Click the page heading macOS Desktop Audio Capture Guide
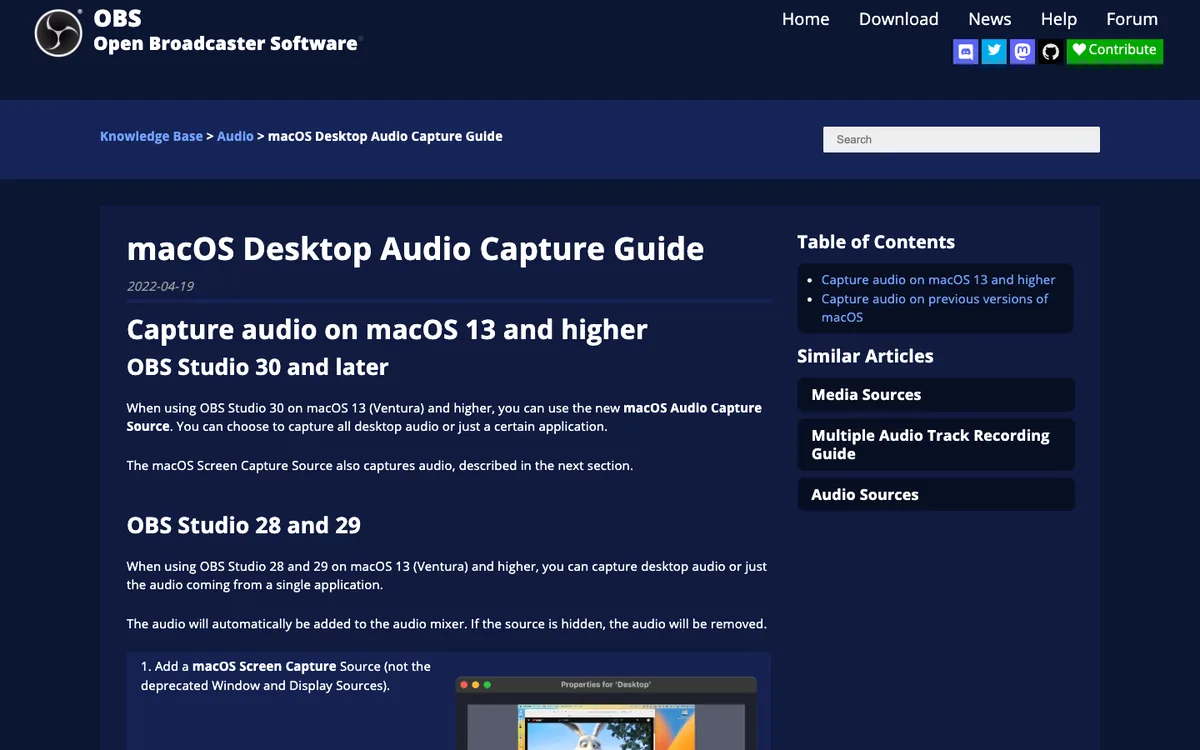Screen dimensions: 1200x750 pyautogui.click(x=415, y=248)
